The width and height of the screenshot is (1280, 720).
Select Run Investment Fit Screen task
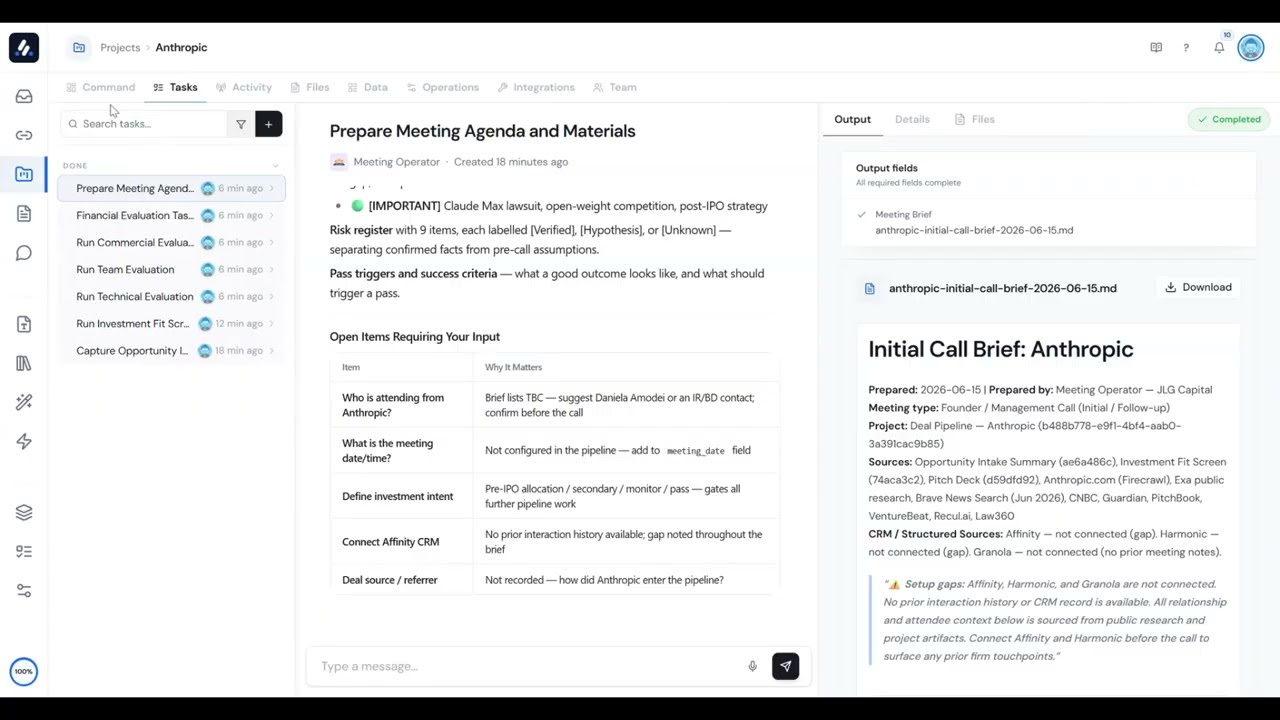coord(171,323)
